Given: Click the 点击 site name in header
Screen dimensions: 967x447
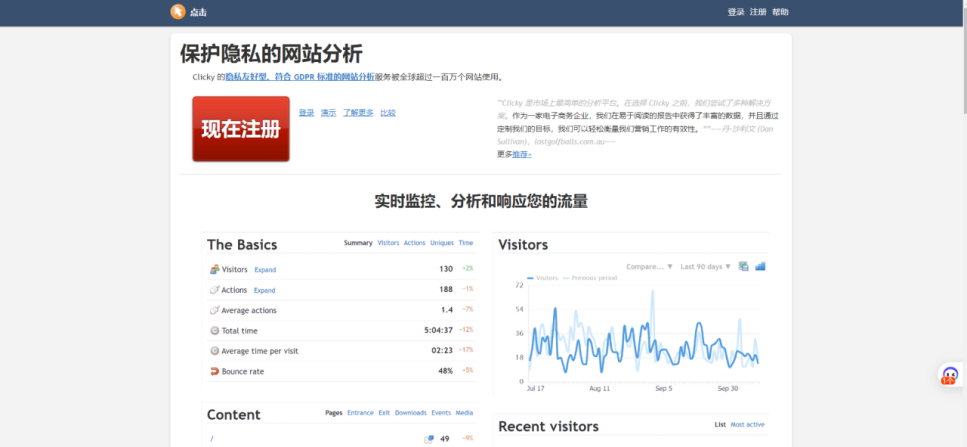Looking at the screenshot, I should 199,12.
